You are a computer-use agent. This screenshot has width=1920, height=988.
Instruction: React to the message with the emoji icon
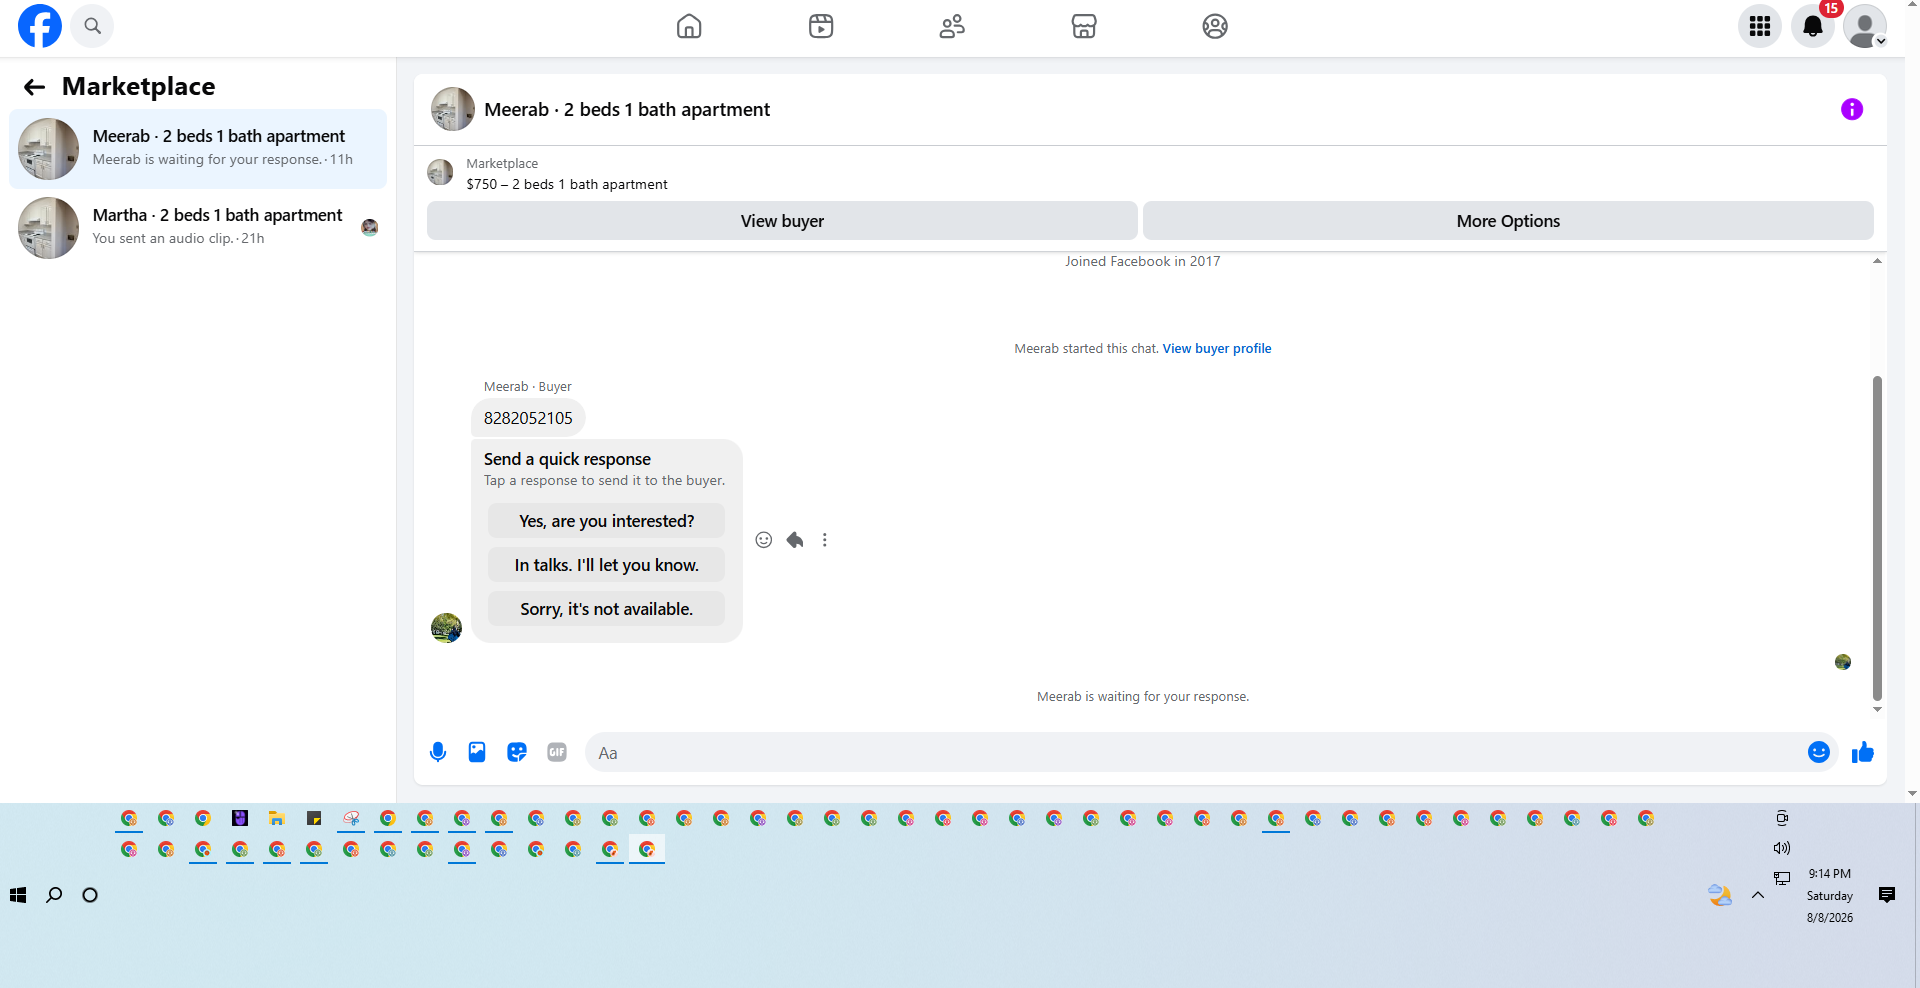click(764, 540)
